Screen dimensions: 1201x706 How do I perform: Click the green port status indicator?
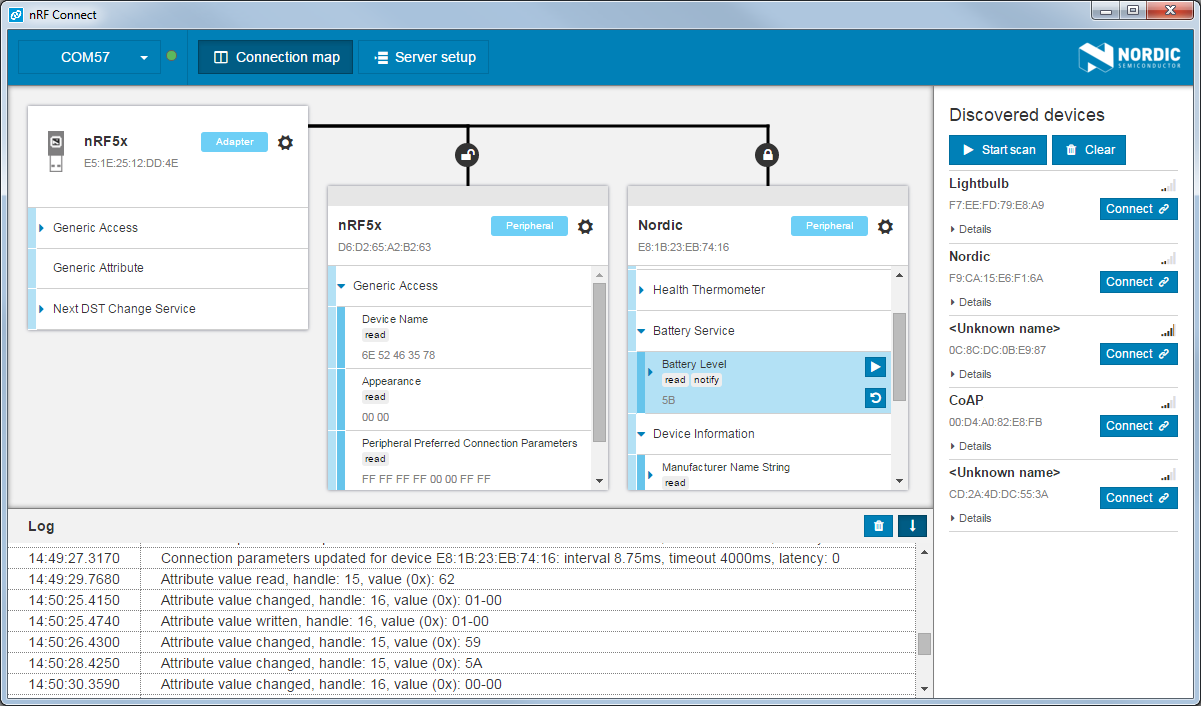(171, 56)
